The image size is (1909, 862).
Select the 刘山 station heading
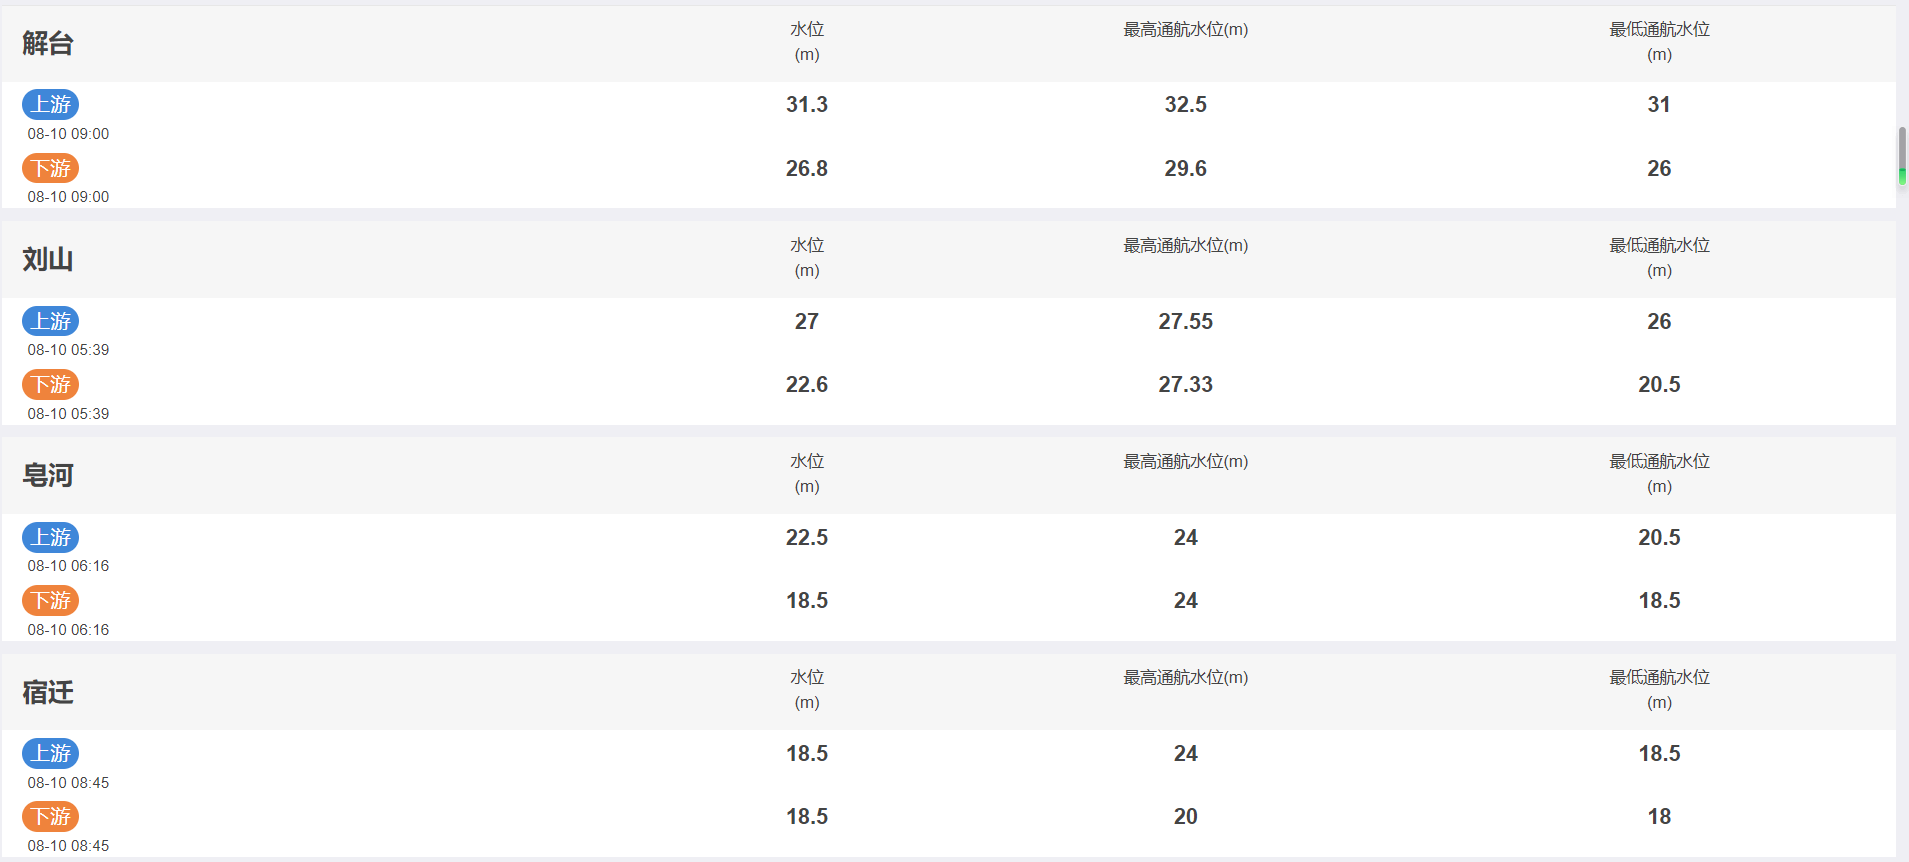[48, 259]
